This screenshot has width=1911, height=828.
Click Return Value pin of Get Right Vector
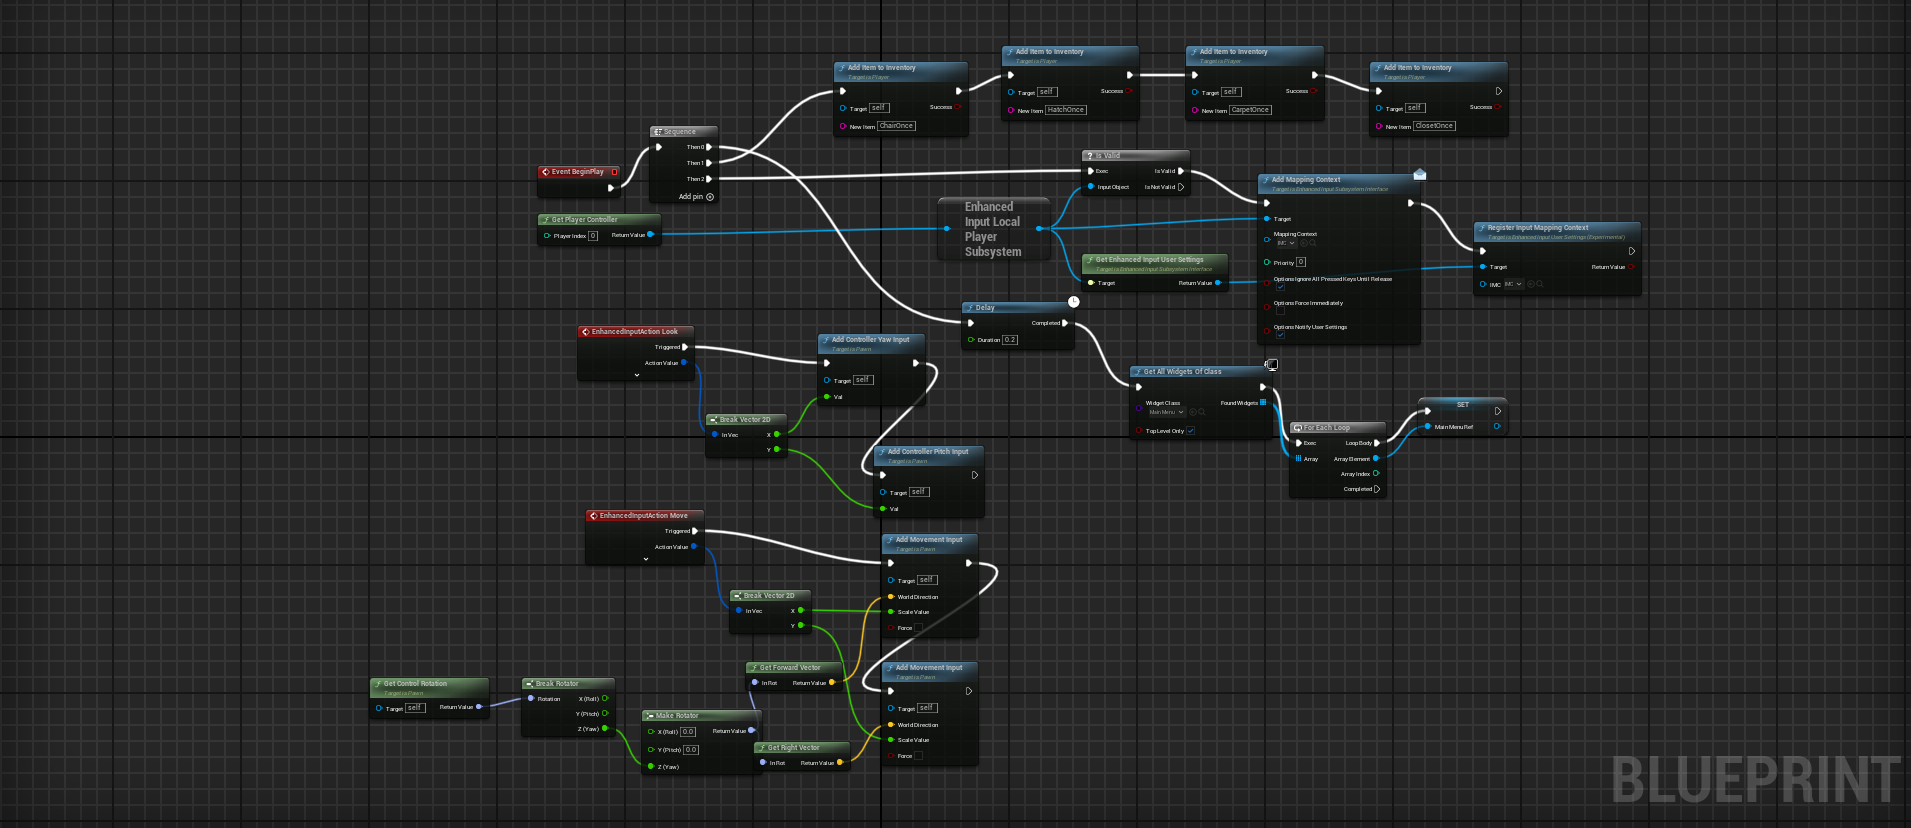click(840, 763)
